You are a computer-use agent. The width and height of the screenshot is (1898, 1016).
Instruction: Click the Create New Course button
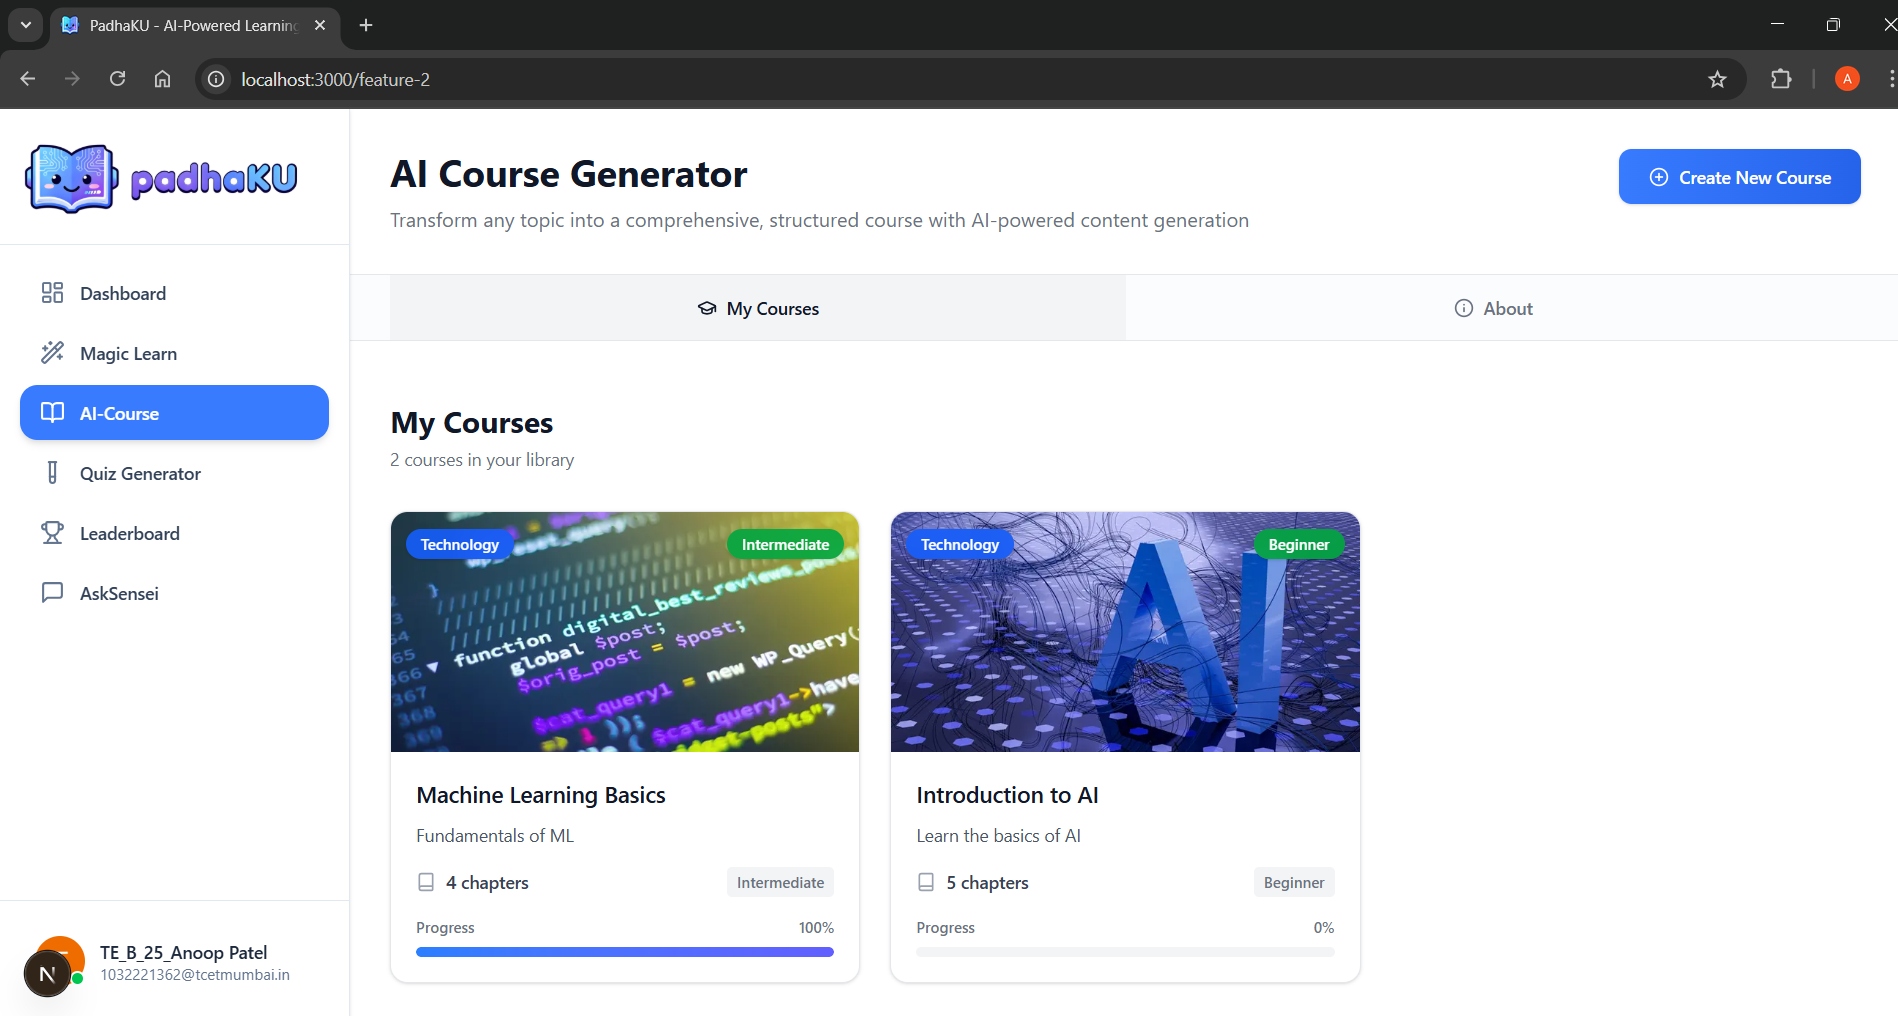point(1739,177)
